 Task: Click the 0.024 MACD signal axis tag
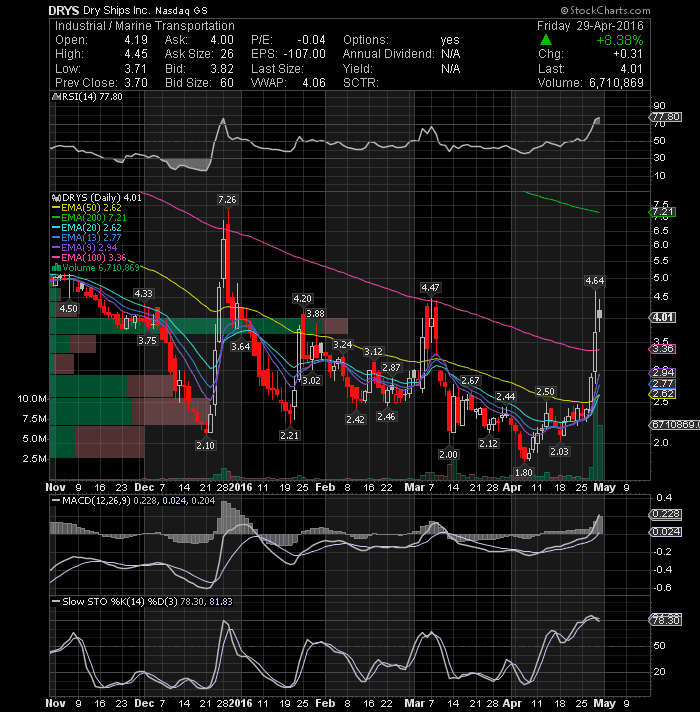pos(665,532)
